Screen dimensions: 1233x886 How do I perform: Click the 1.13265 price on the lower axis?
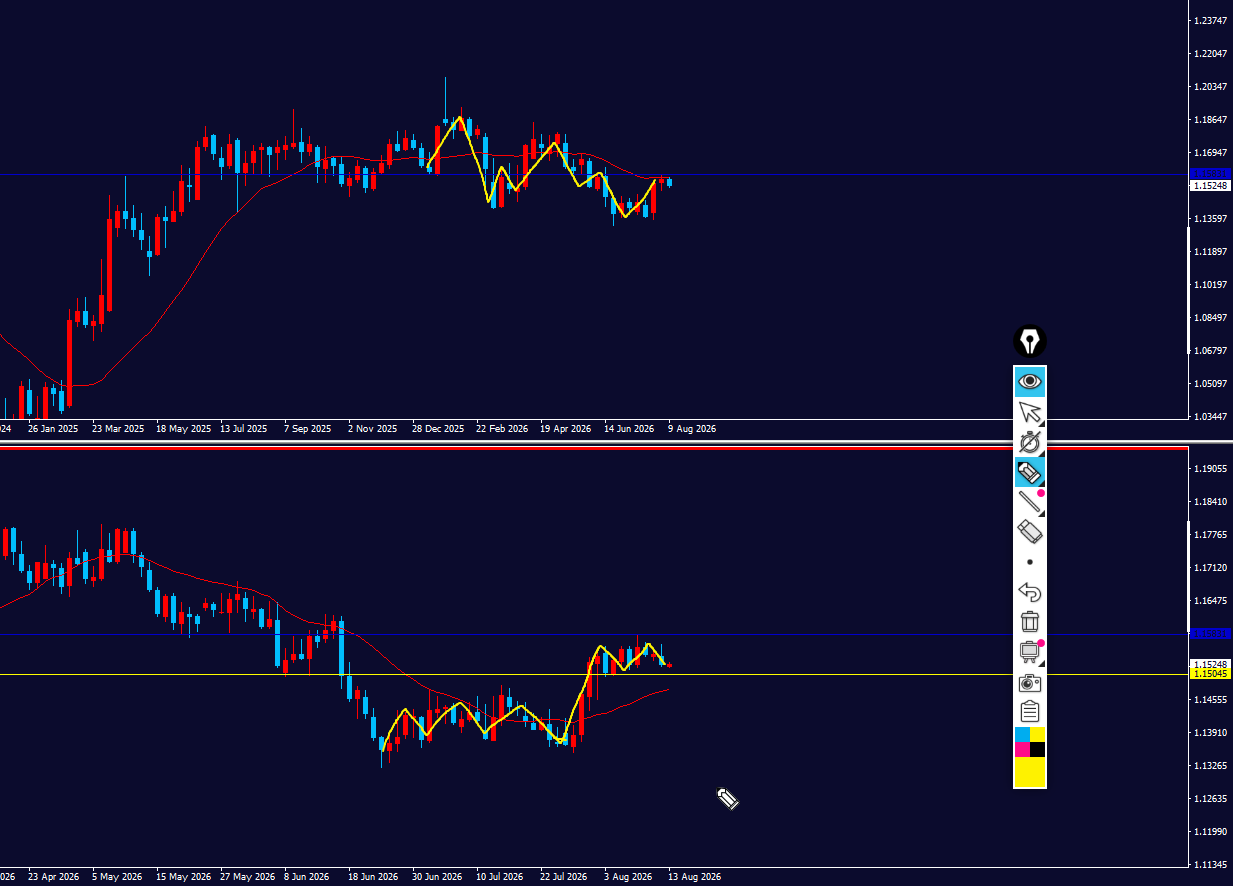[1210, 766]
